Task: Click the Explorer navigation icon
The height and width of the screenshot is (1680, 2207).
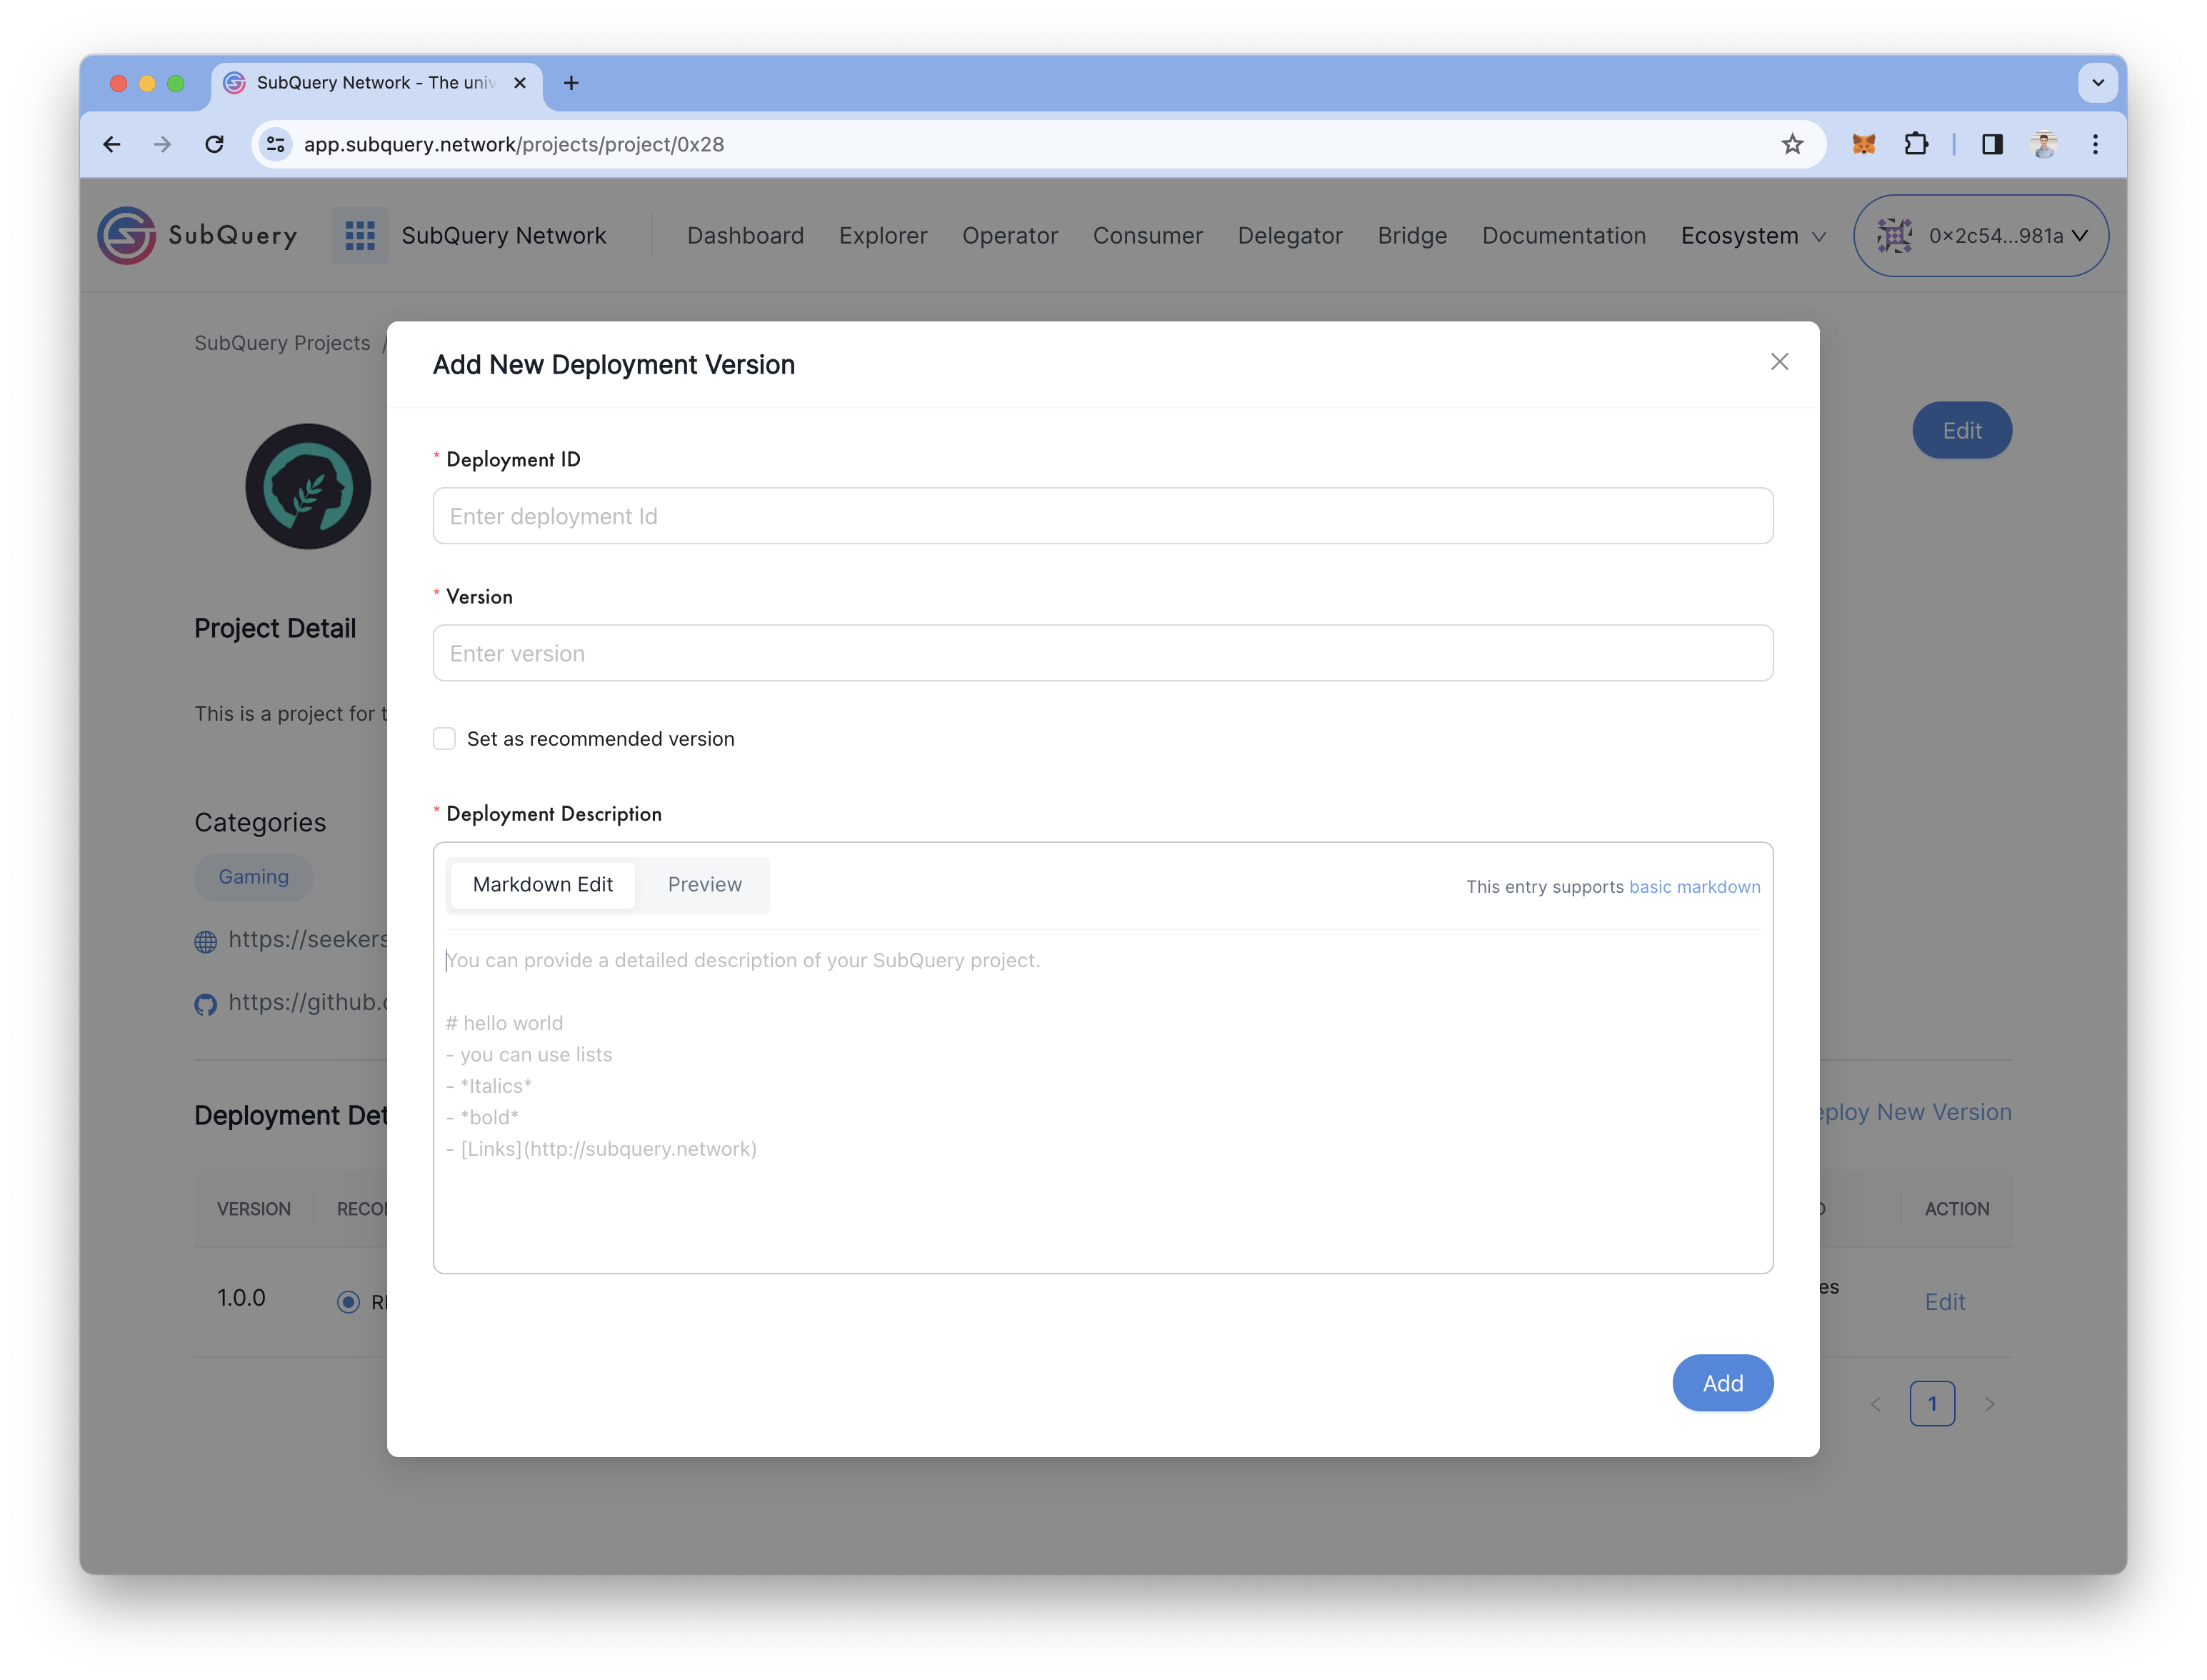Action: pos(882,235)
